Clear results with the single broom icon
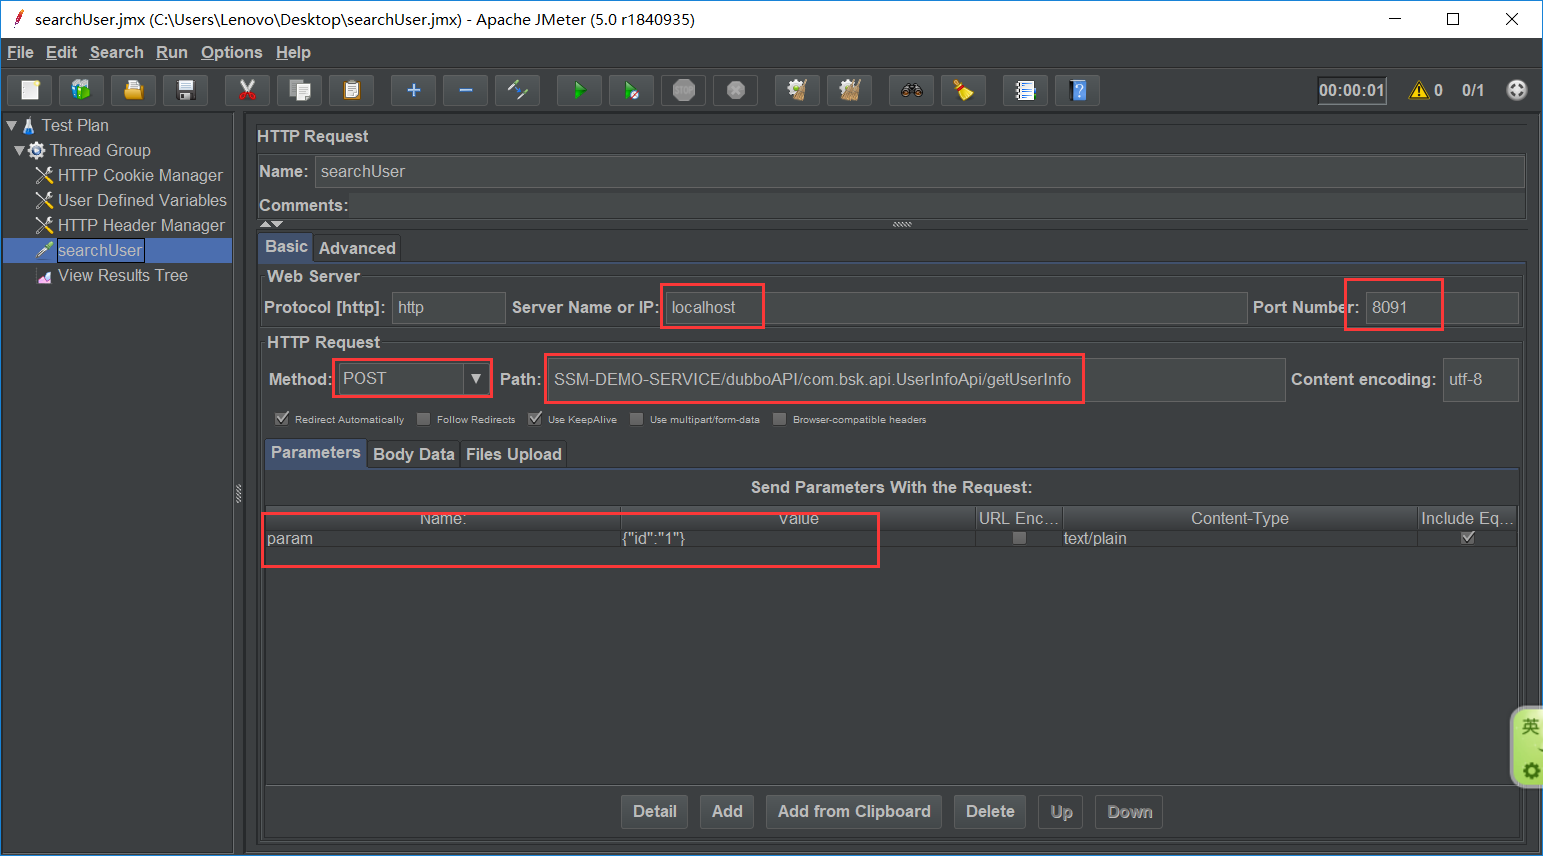Image resolution: width=1543 pixels, height=856 pixels. 798,90
